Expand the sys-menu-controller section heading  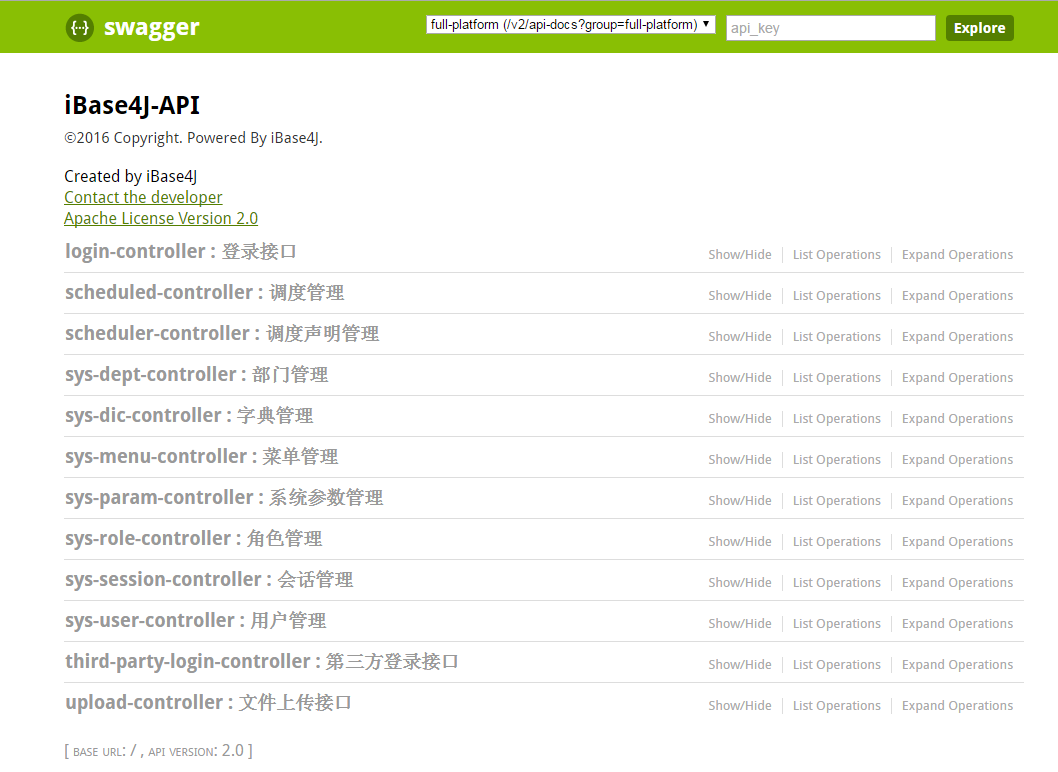202,457
